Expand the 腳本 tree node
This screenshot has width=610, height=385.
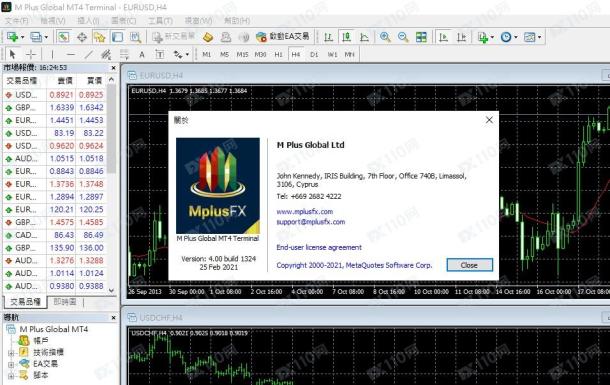11,376
